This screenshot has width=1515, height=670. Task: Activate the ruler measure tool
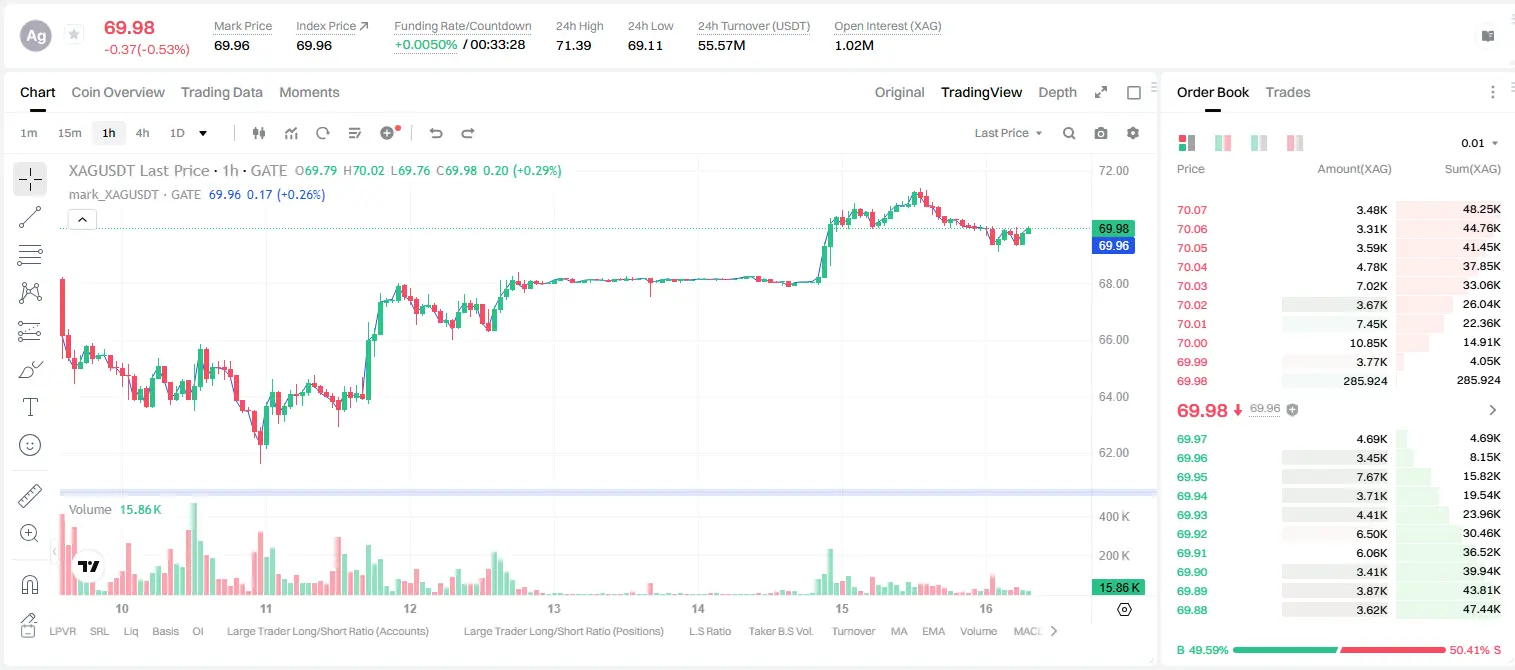(30, 496)
